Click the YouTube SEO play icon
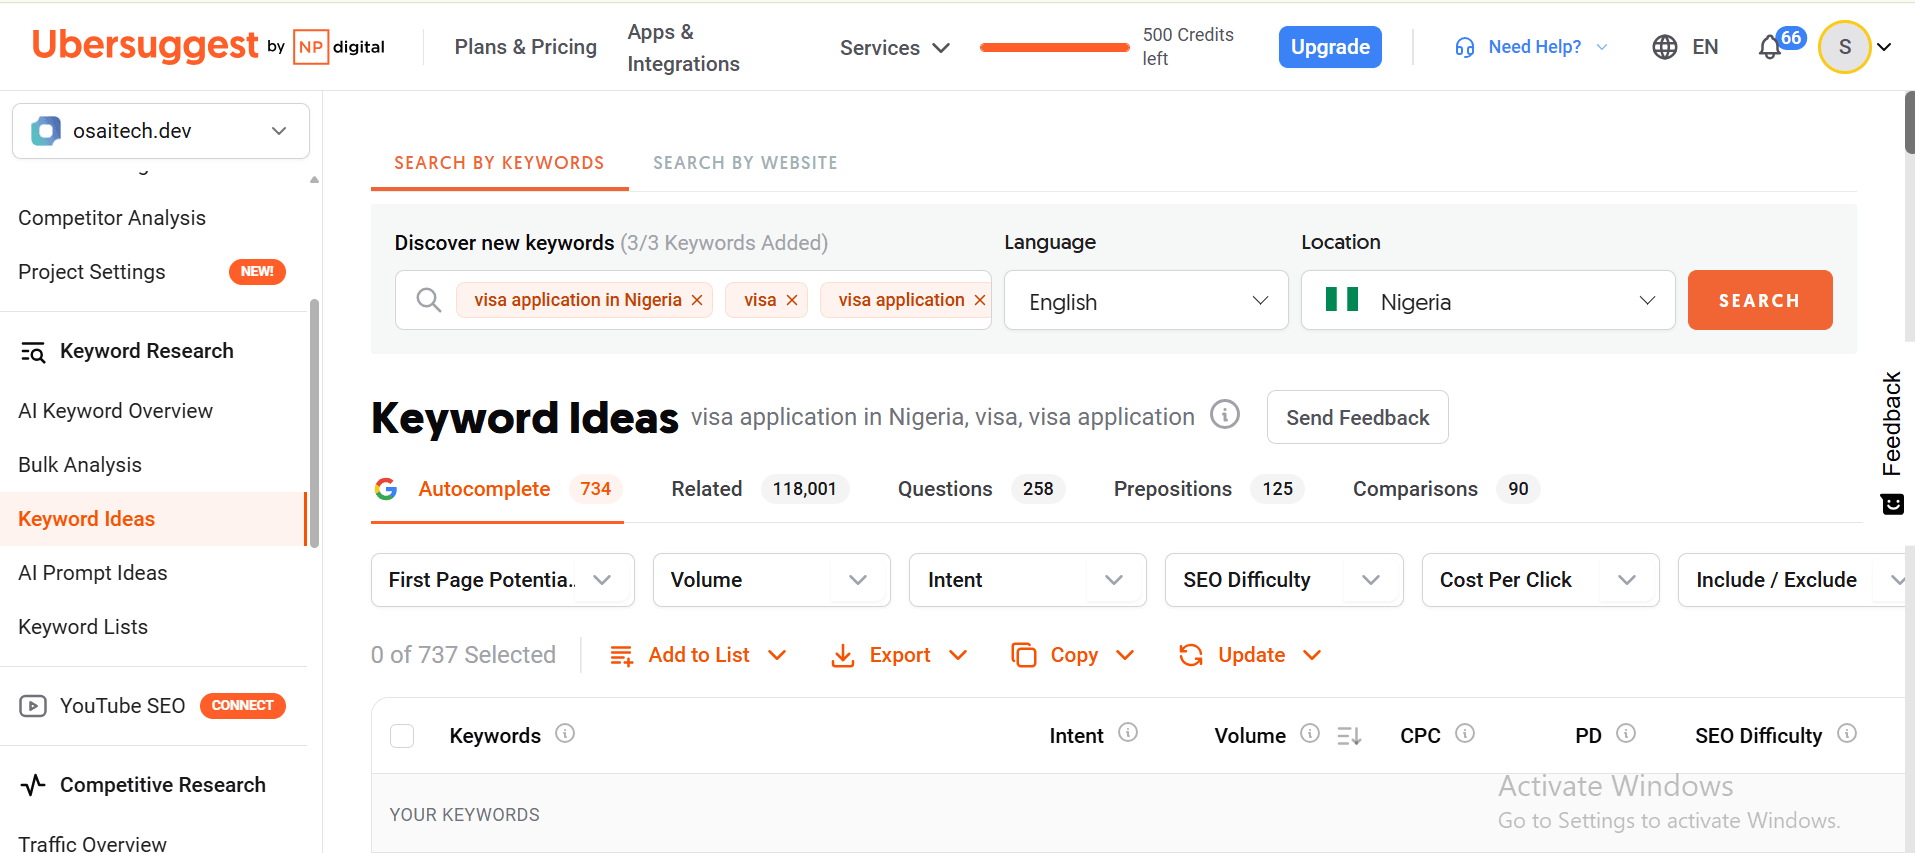Viewport: 1915px width, 853px height. coord(33,706)
